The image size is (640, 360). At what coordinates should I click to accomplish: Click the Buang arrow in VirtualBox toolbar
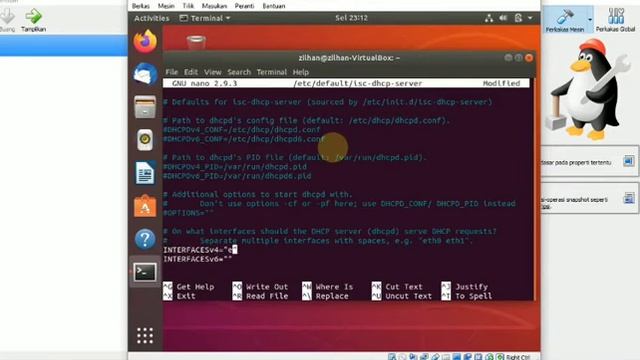(x=7, y=20)
